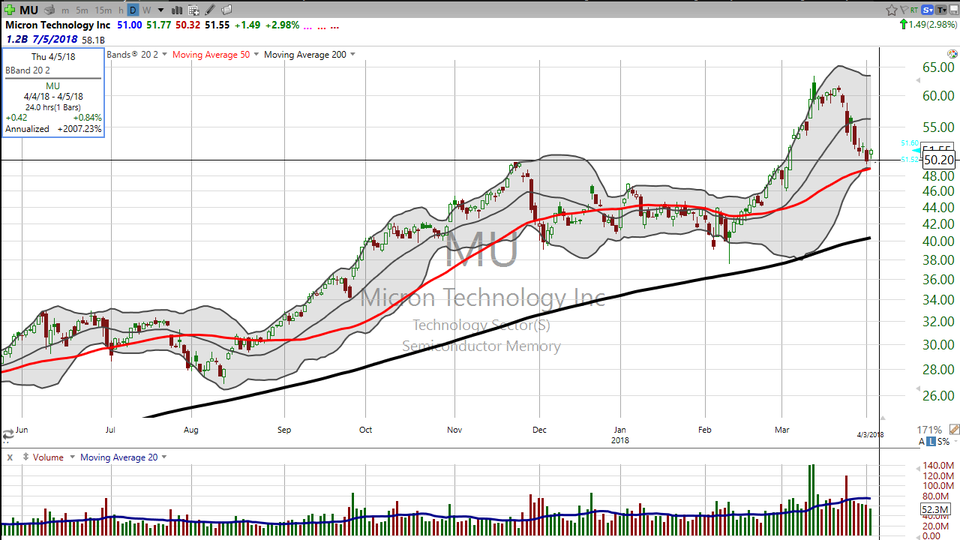This screenshot has height=540, width=960.
Task: Open the print chart icon
Action: click(x=50, y=10)
